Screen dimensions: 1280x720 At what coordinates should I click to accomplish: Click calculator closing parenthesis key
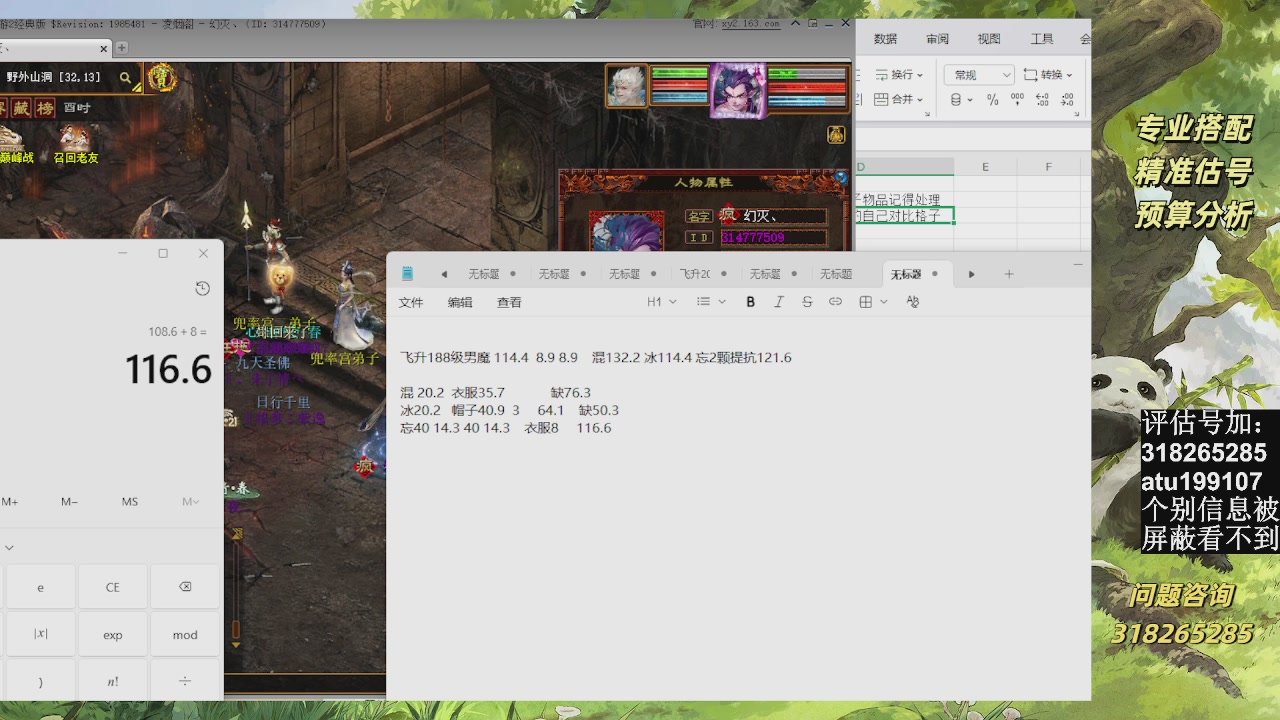coord(40,682)
